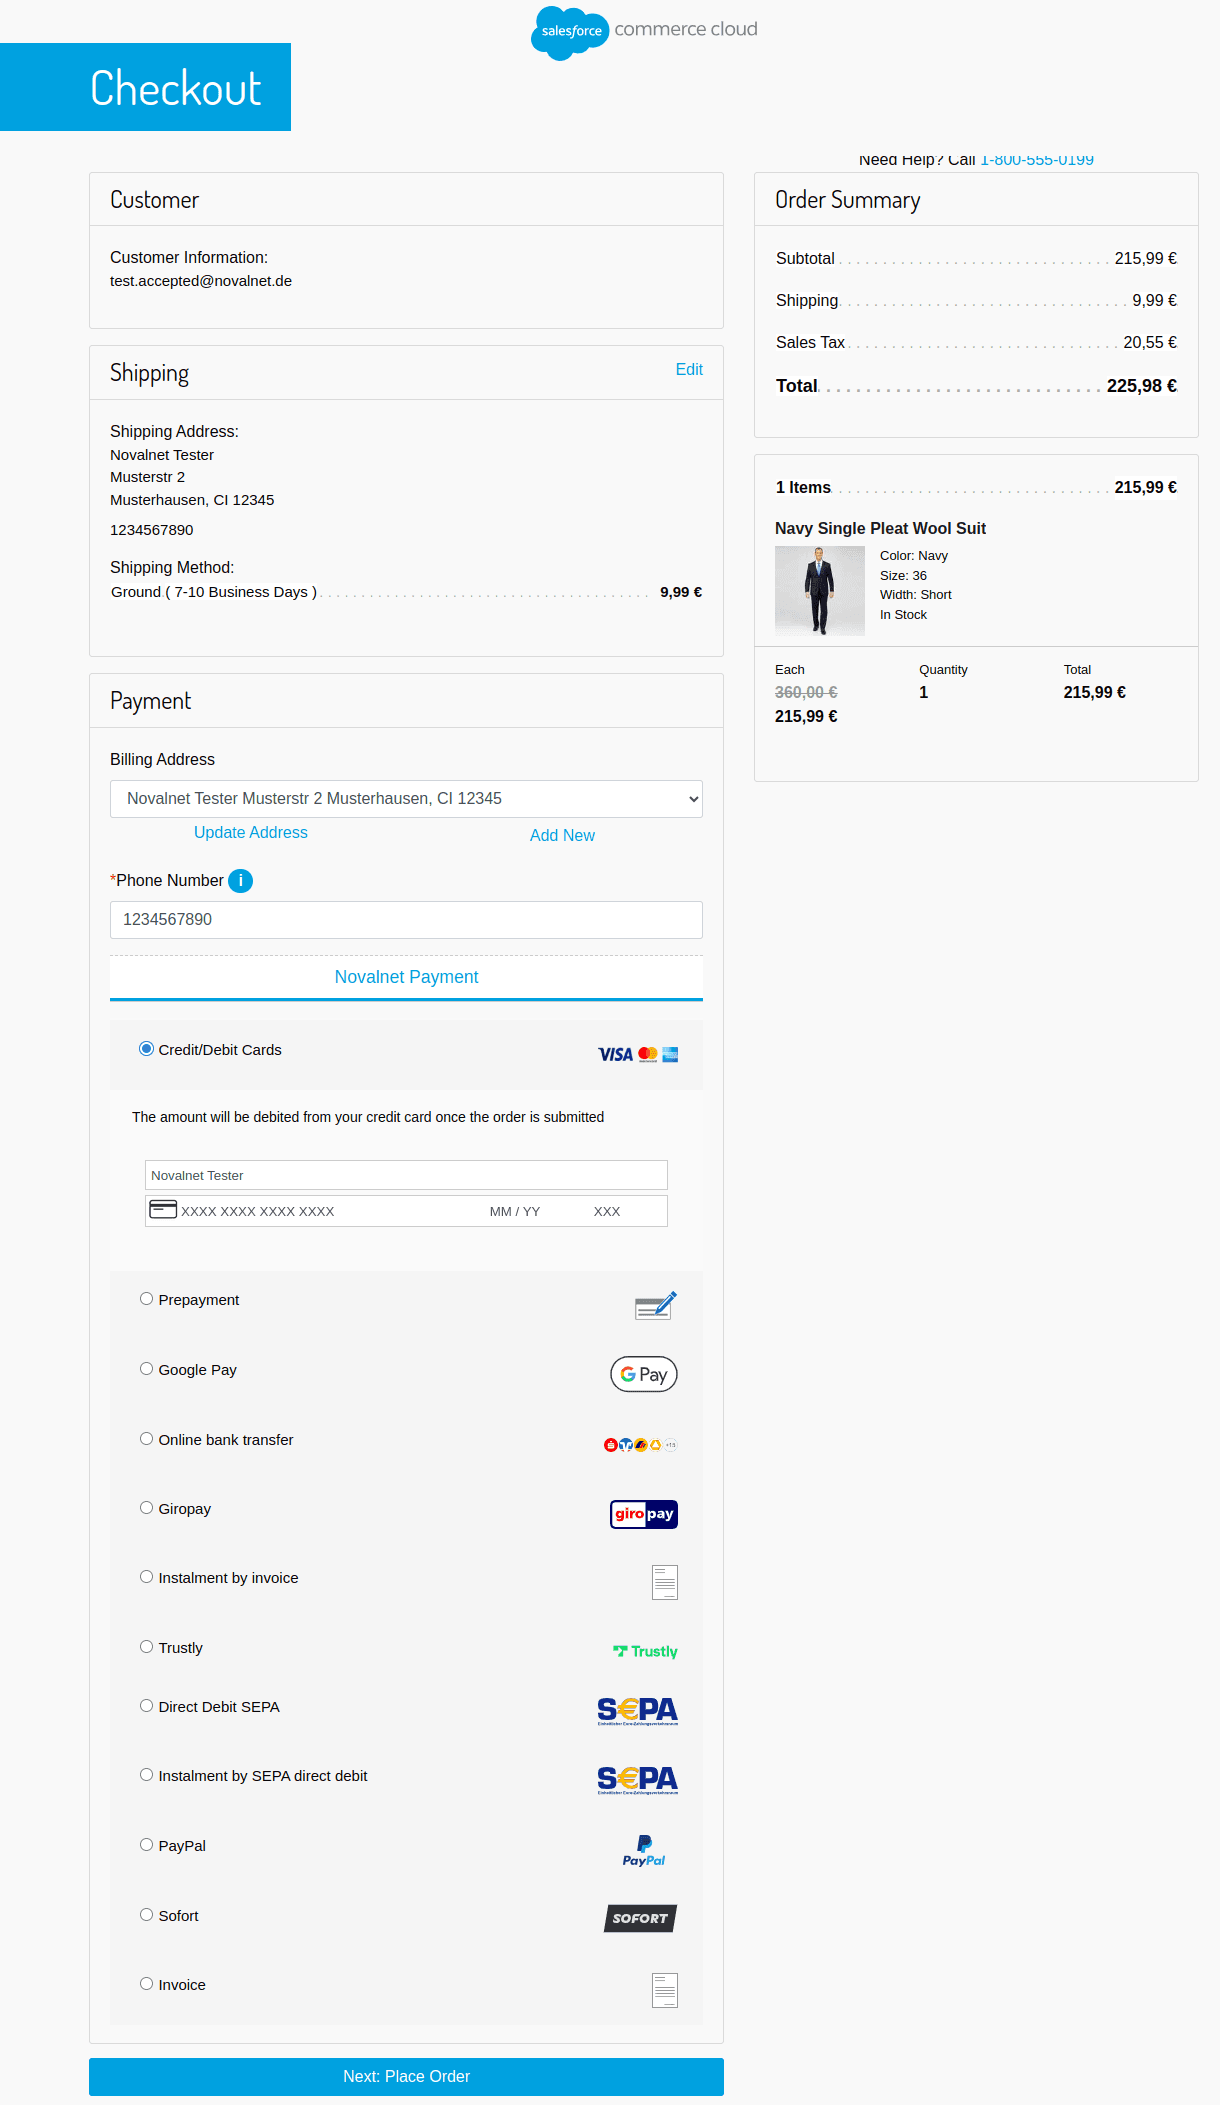Click the Update Address link
The image size is (1220, 2105).
coord(251,832)
